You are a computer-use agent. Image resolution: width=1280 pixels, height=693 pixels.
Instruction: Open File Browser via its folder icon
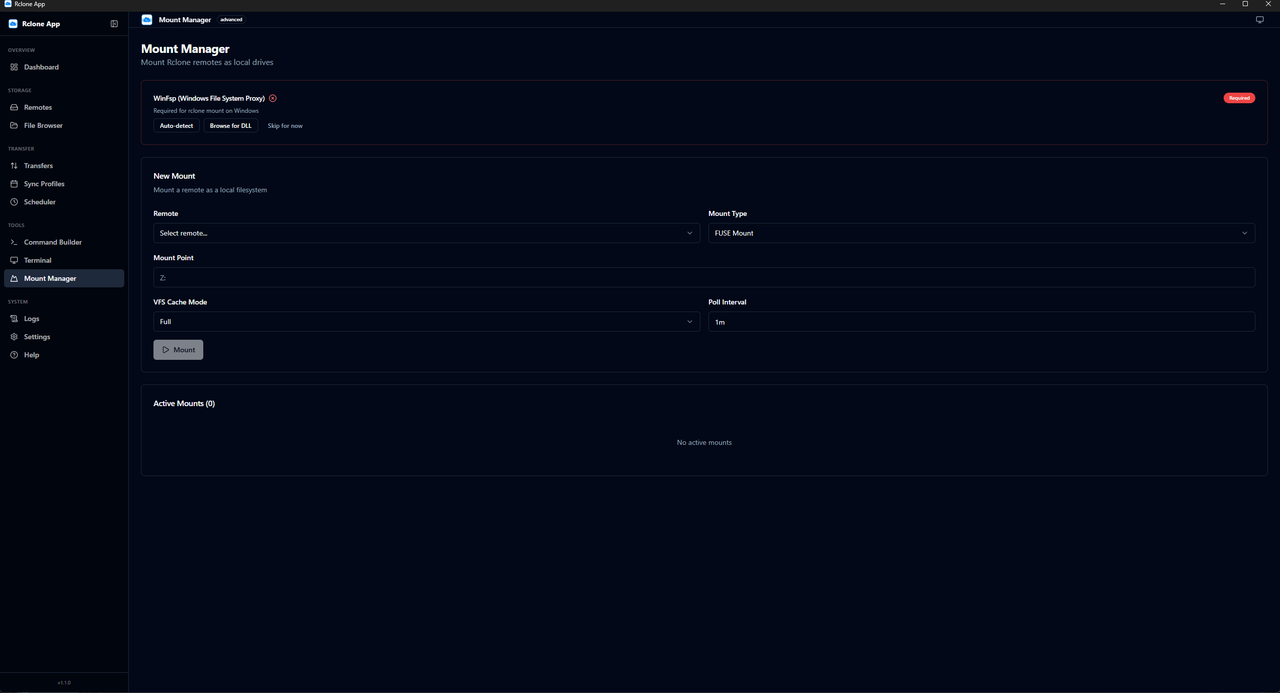point(14,125)
